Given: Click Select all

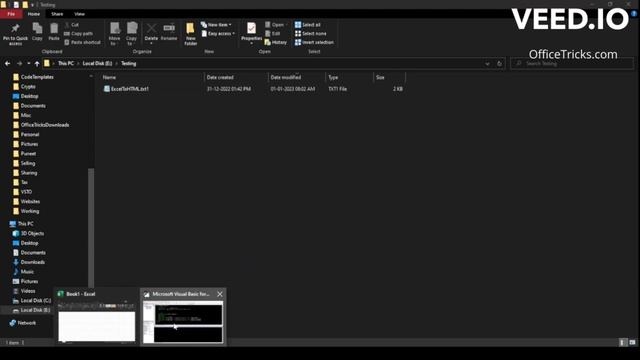Looking at the screenshot, I should pyautogui.click(x=308, y=25).
